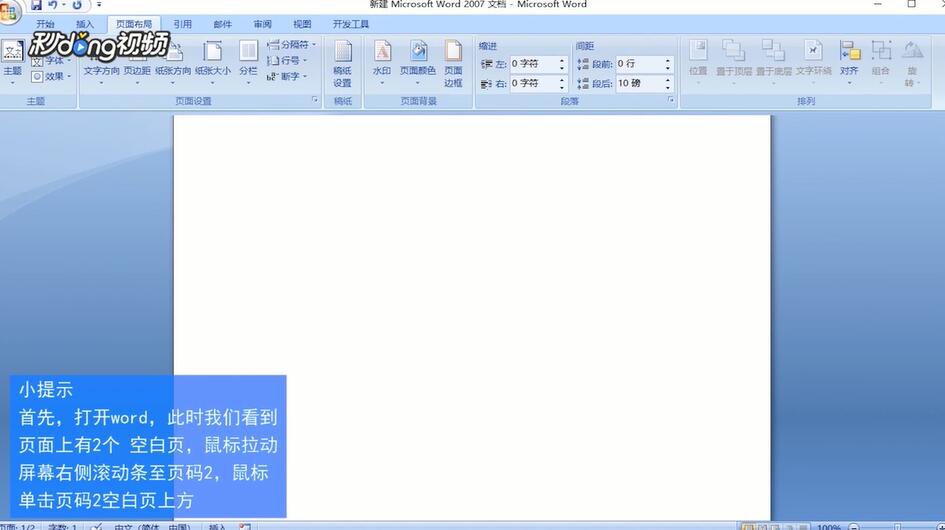Open Customize Quick Access Toolbar dropdown
This screenshot has height=530, width=945.
click(x=99, y=5)
